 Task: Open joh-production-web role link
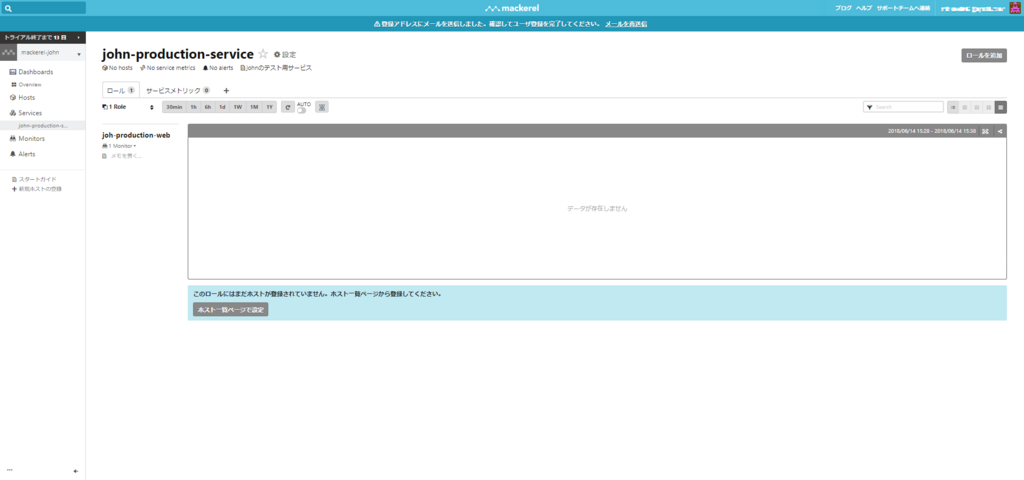(136, 135)
